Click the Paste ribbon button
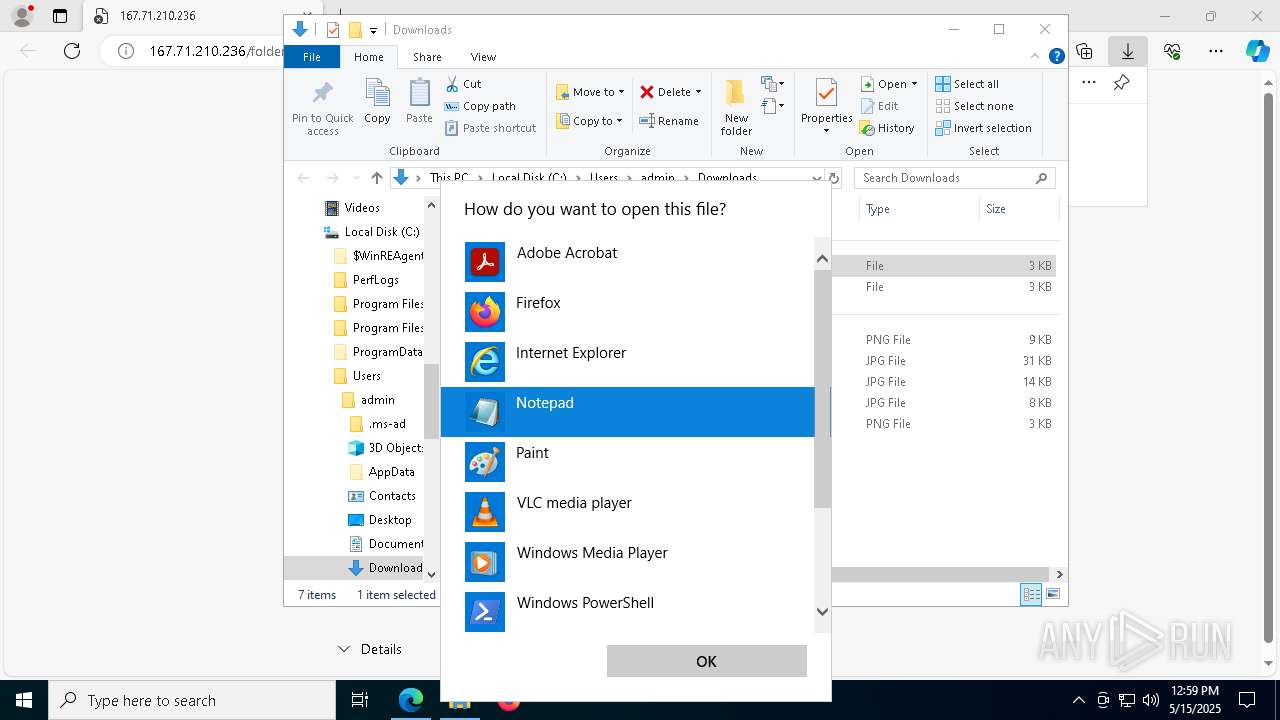Screen dimensions: 1280x720 (419, 102)
